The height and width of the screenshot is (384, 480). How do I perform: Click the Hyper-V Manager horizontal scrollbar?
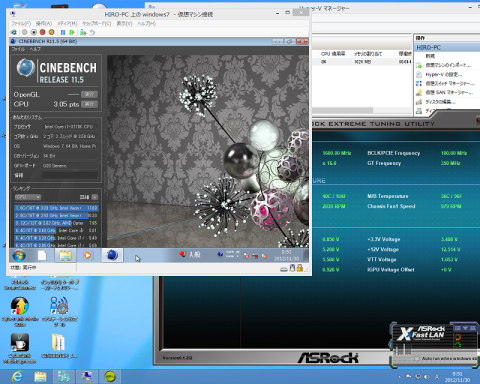342,110
